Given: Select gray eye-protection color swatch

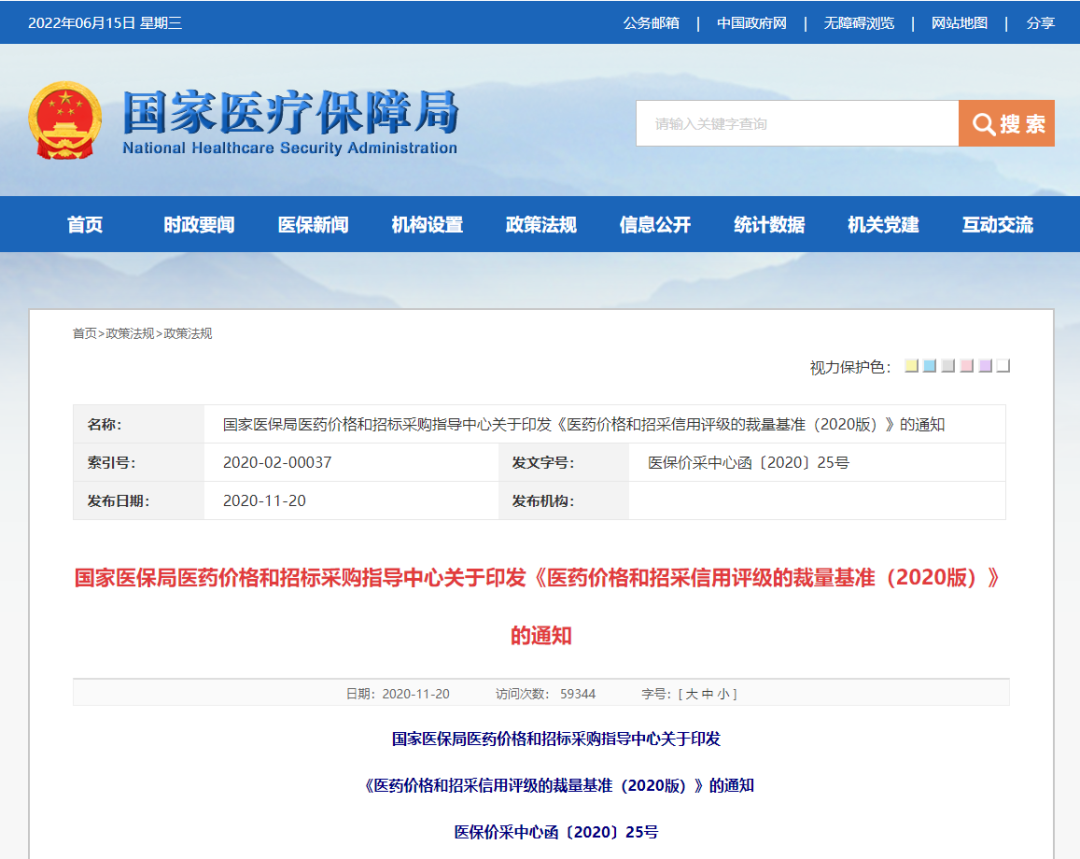Looking at the screenshot, I should point(948,366).
